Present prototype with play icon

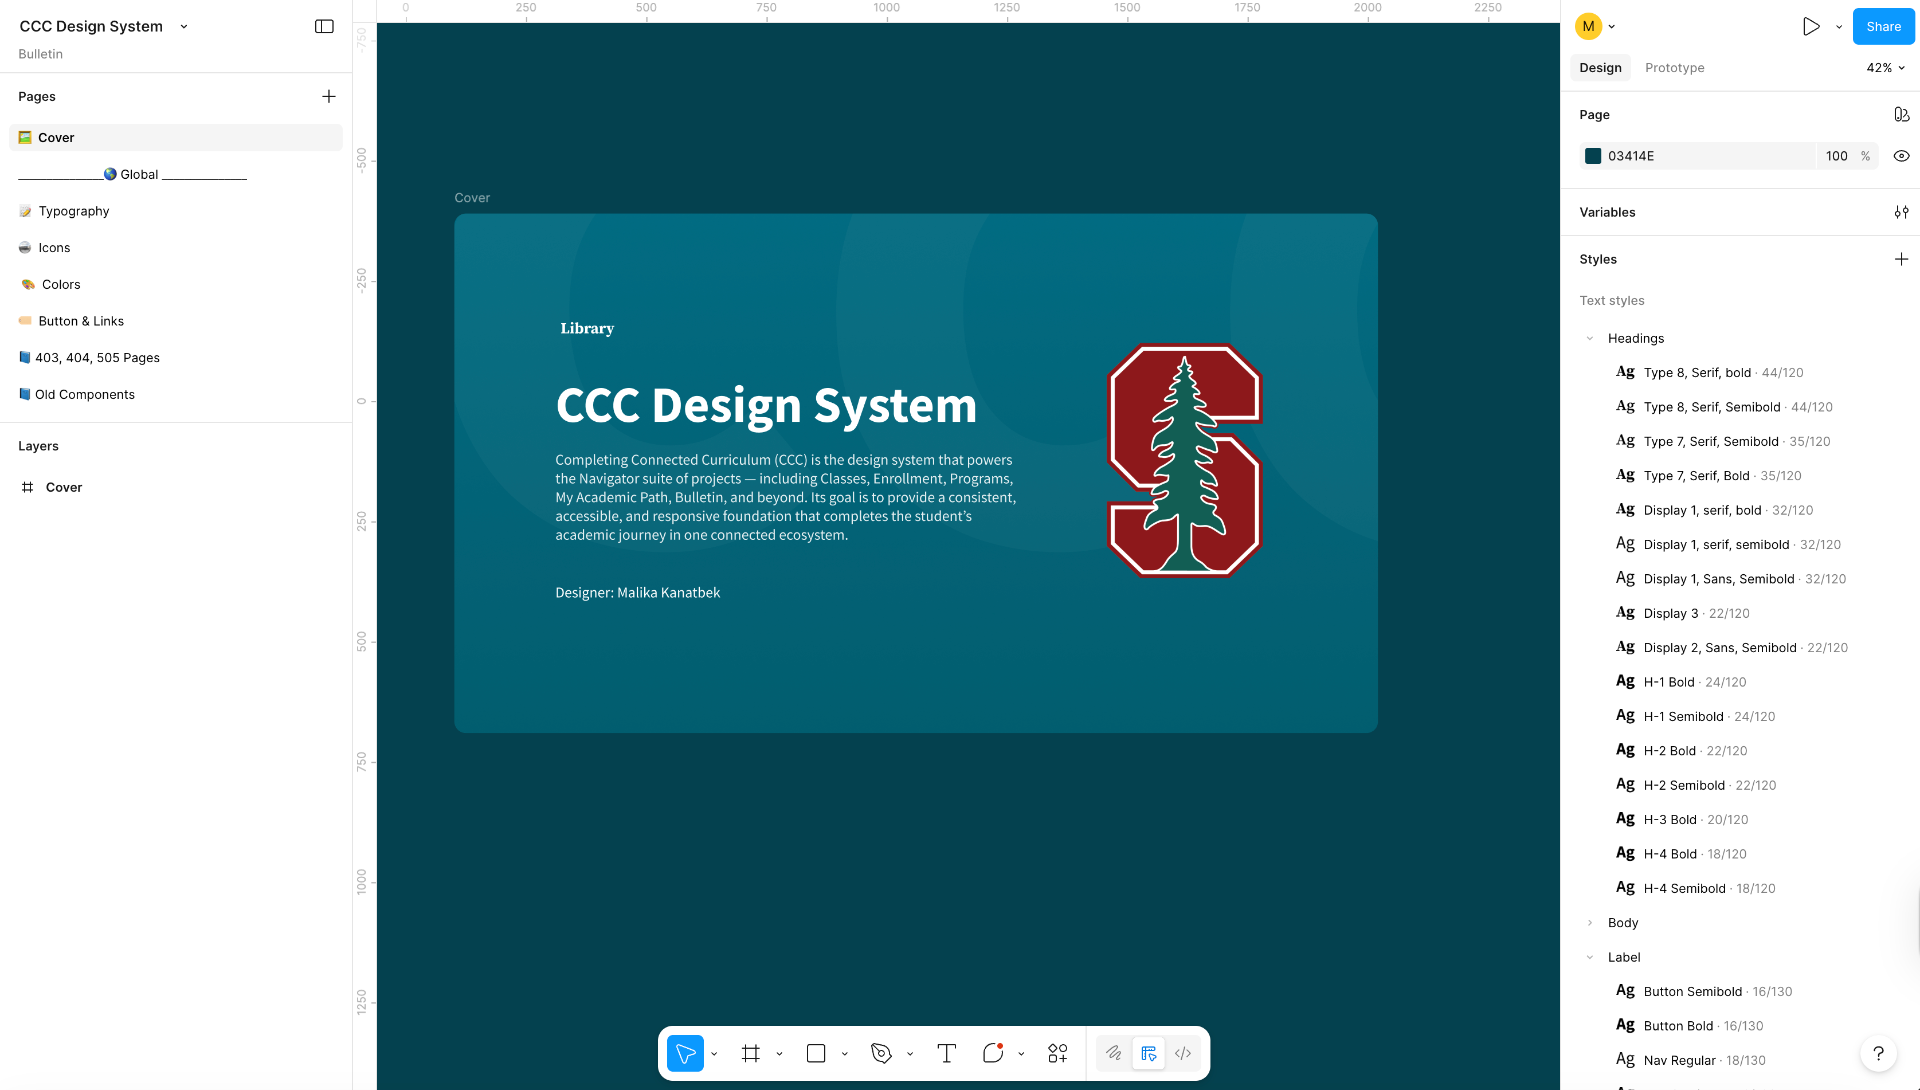pyautogui.click(x=1811, y=27)
